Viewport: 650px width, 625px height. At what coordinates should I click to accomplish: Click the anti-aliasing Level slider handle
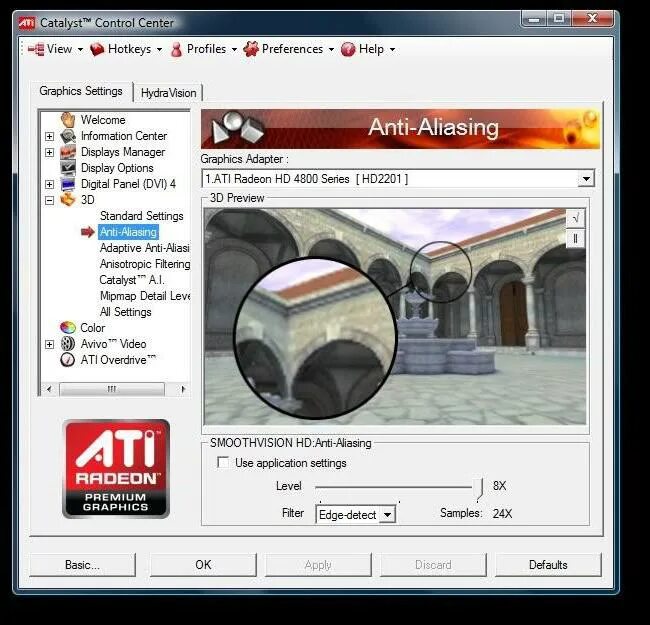(480, 489)
